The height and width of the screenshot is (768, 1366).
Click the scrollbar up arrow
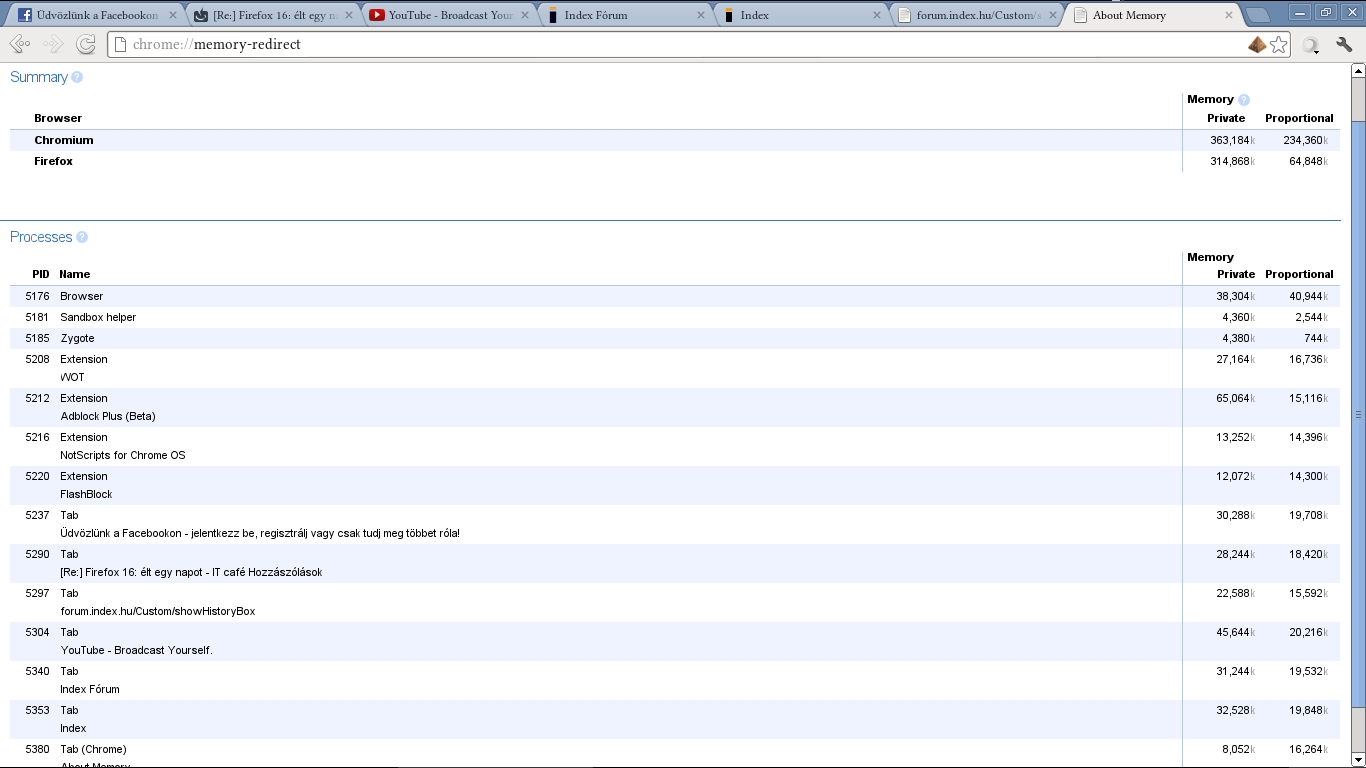(1358, 71)
